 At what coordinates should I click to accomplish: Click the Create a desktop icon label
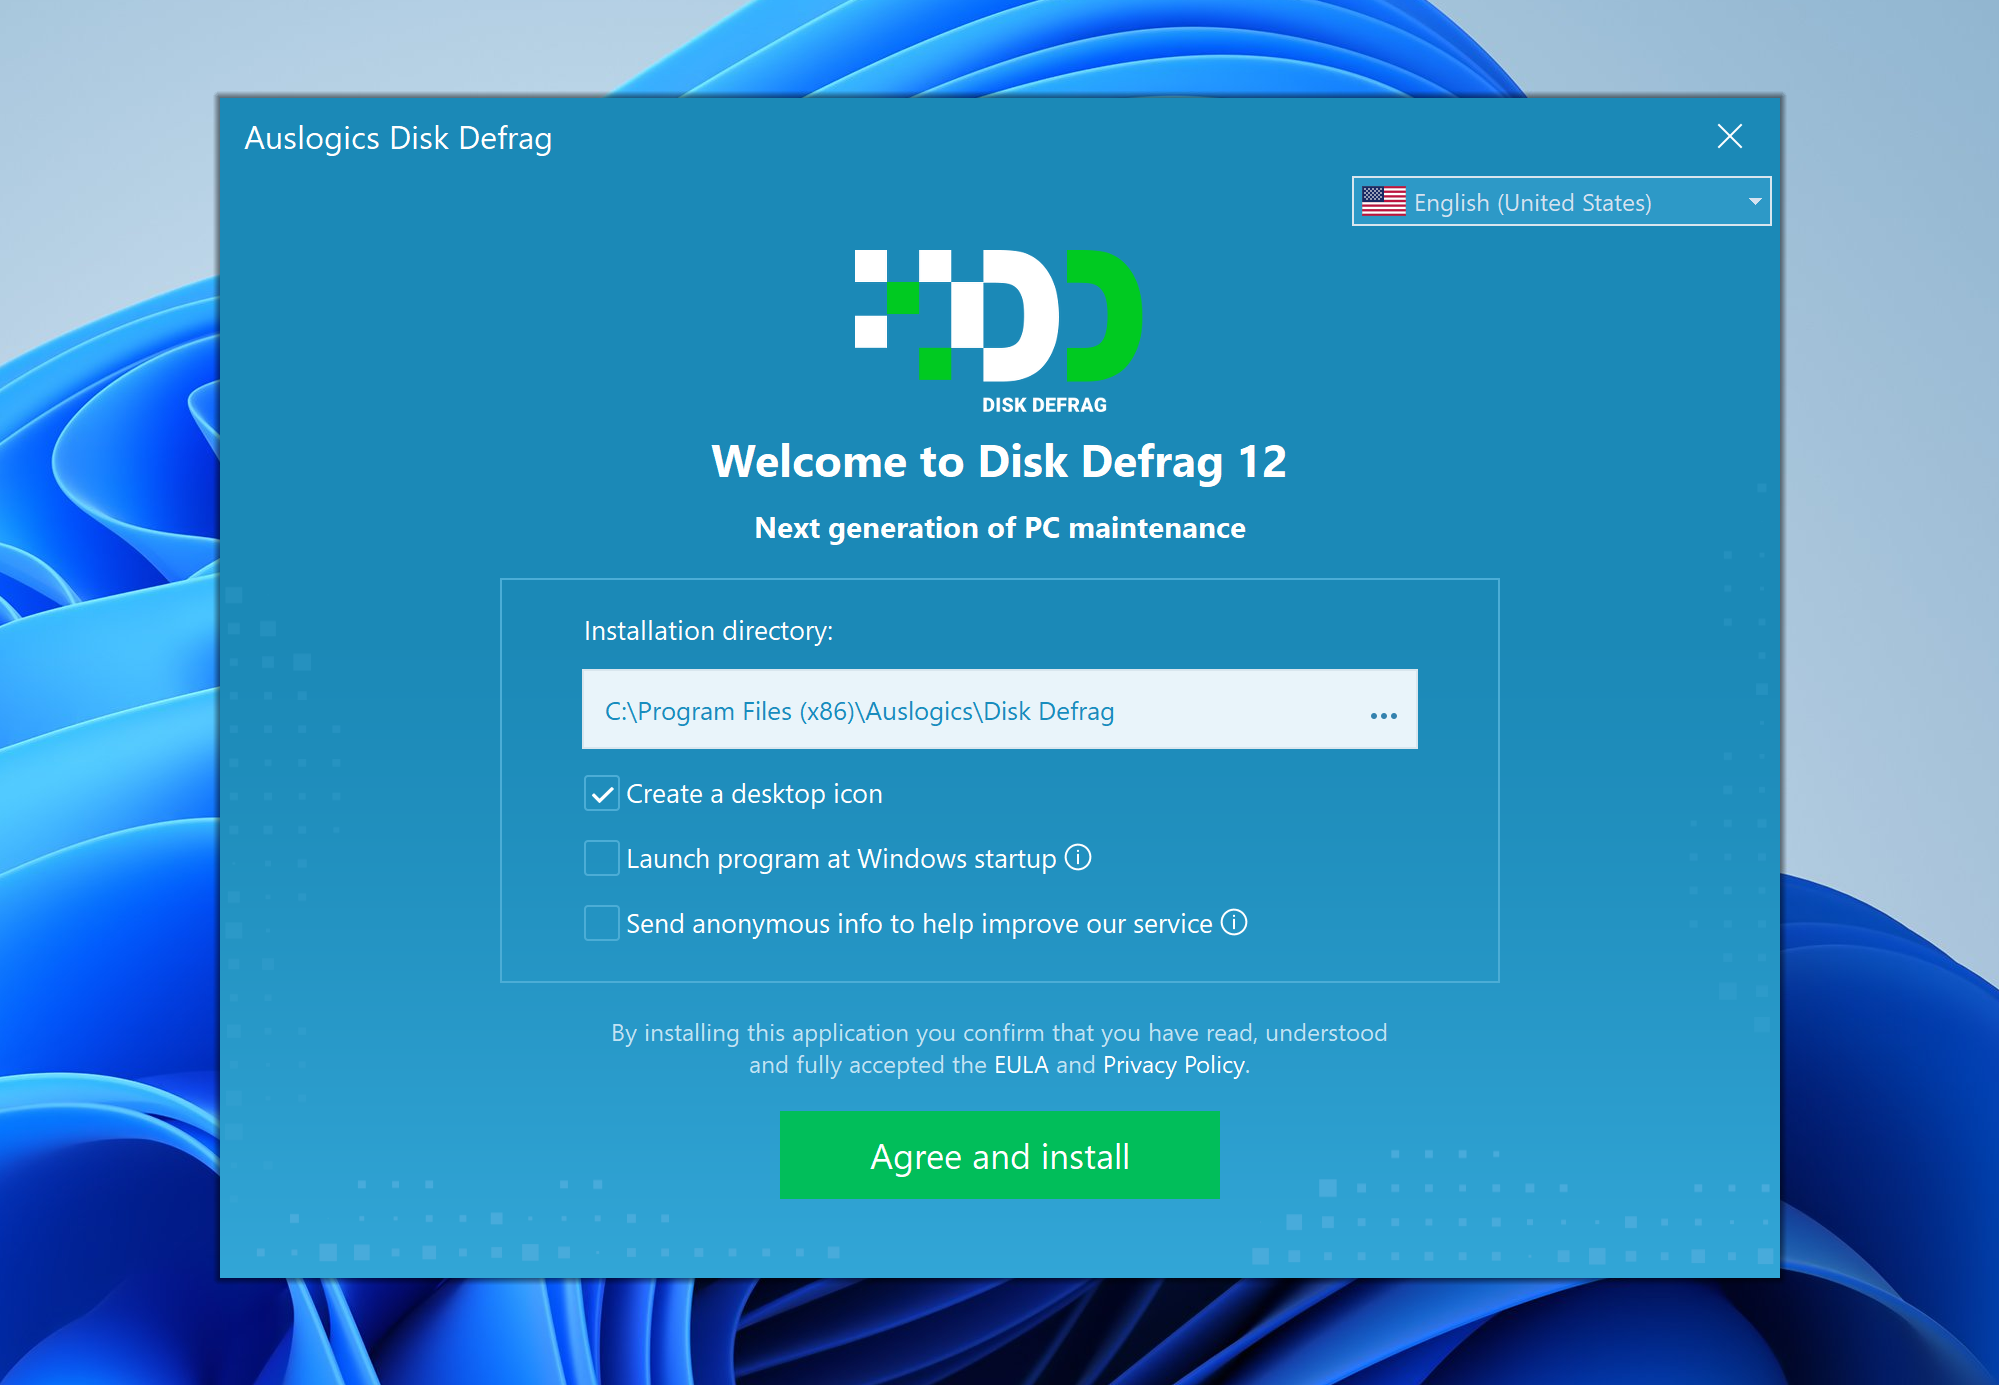pos(754,794)
